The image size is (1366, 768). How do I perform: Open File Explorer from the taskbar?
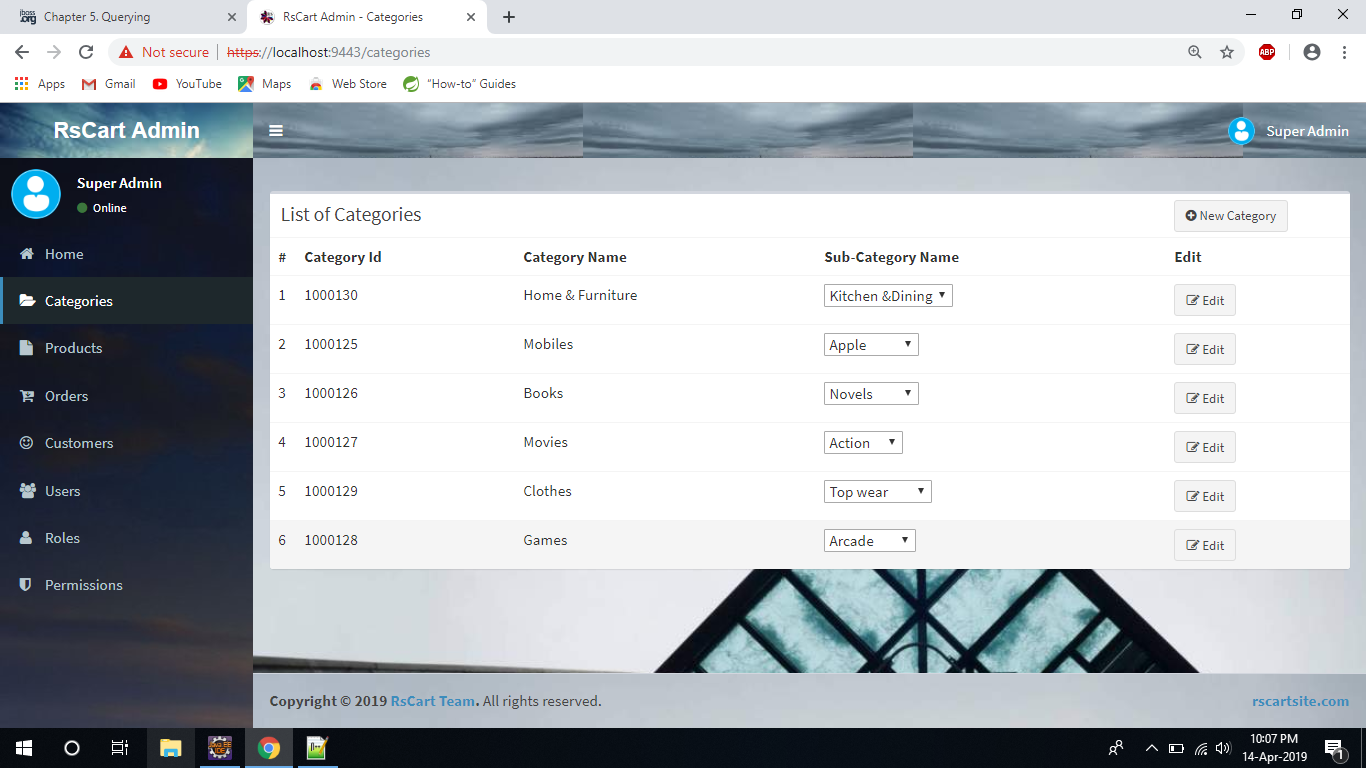pos(171,748)
